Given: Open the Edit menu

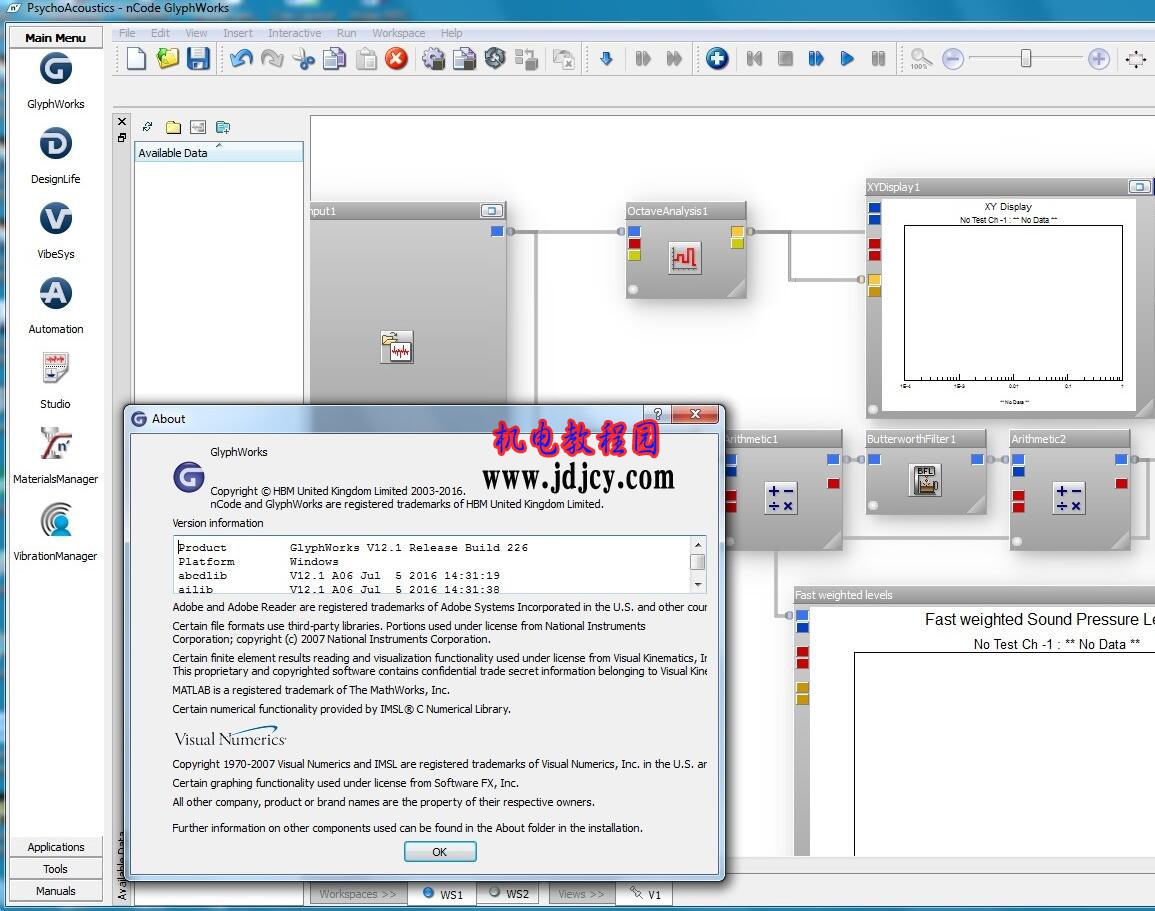Looking at the screenshot, I should (160, 33).
